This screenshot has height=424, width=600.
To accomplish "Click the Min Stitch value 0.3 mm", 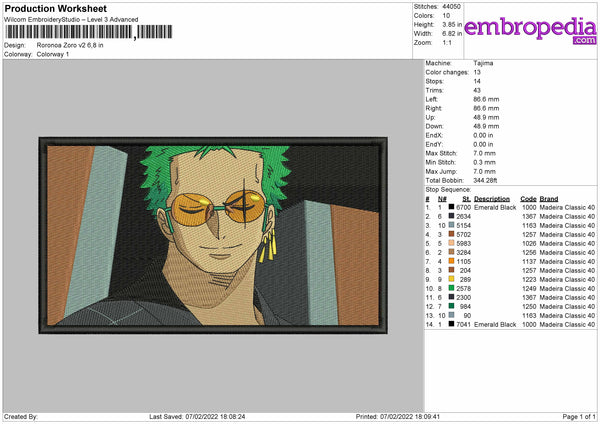I will point(484,162).
